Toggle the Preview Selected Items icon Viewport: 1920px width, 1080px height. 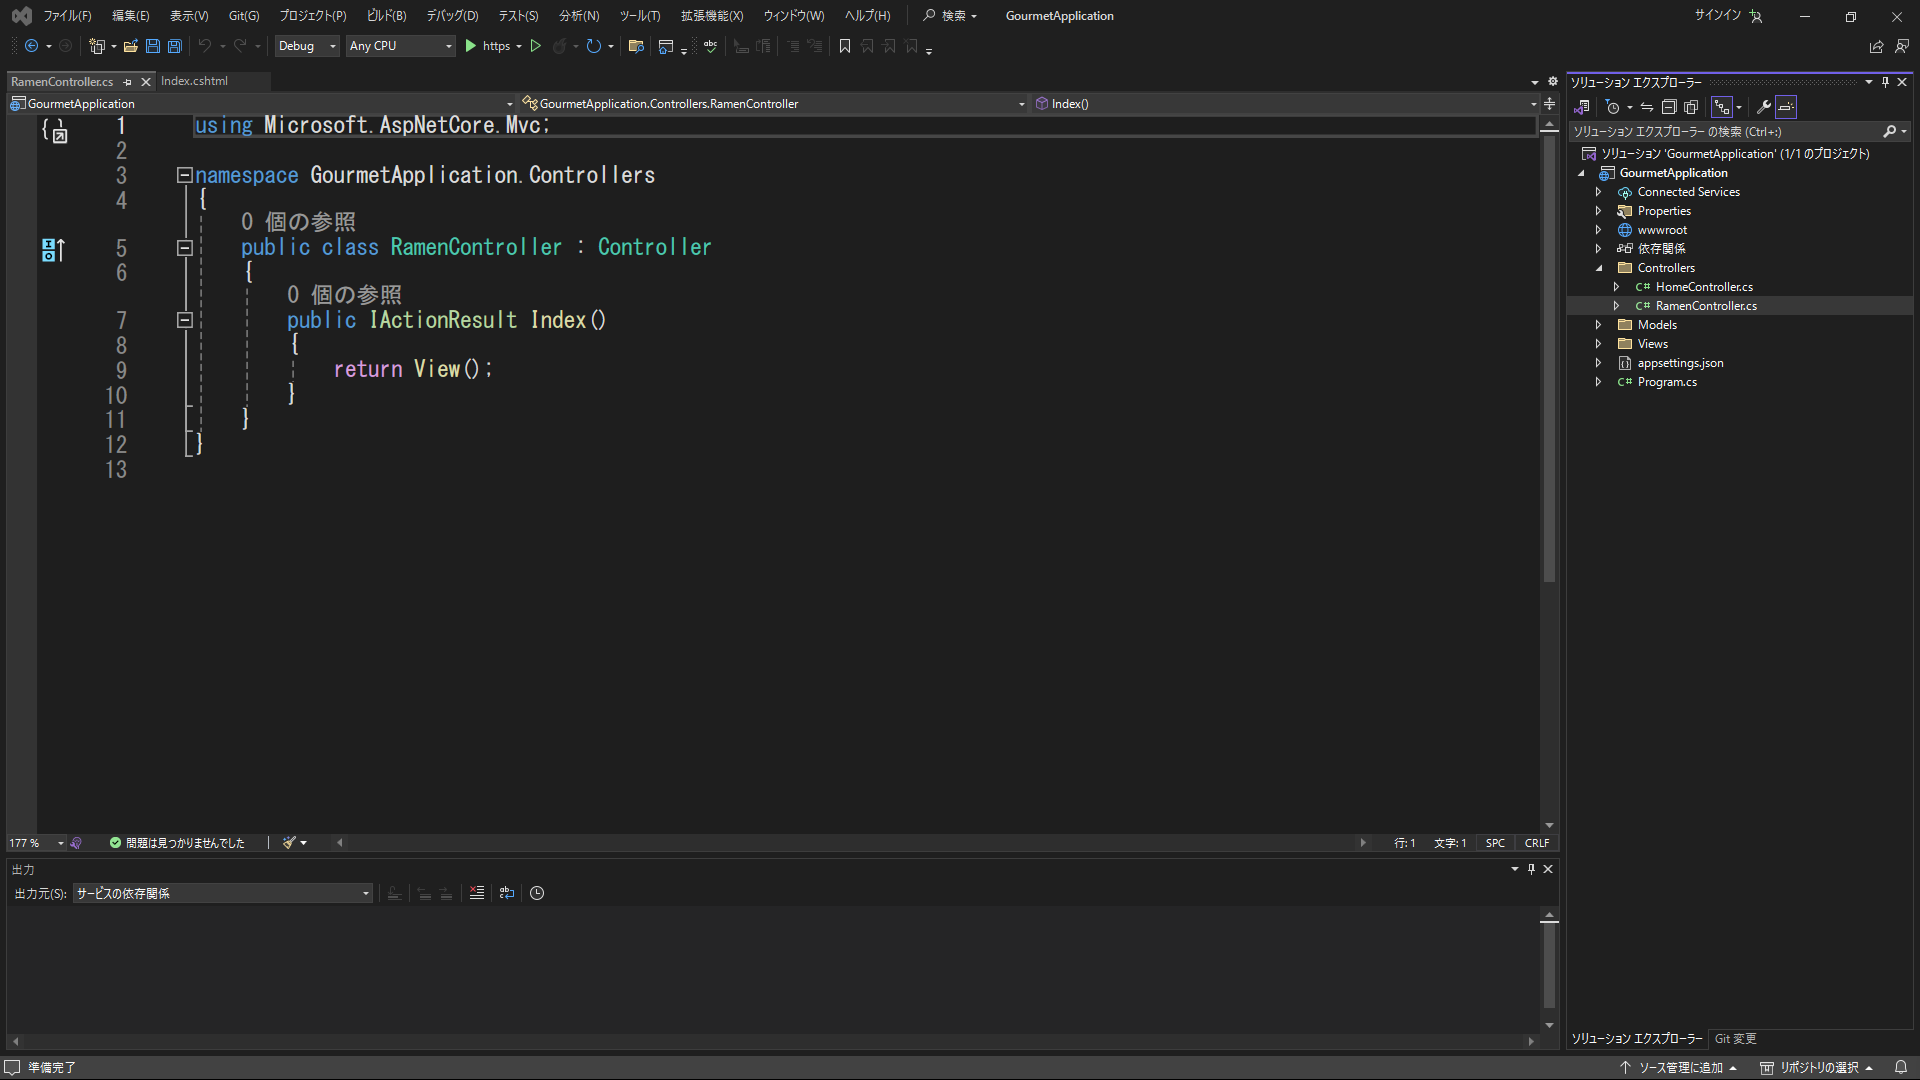1784,107
